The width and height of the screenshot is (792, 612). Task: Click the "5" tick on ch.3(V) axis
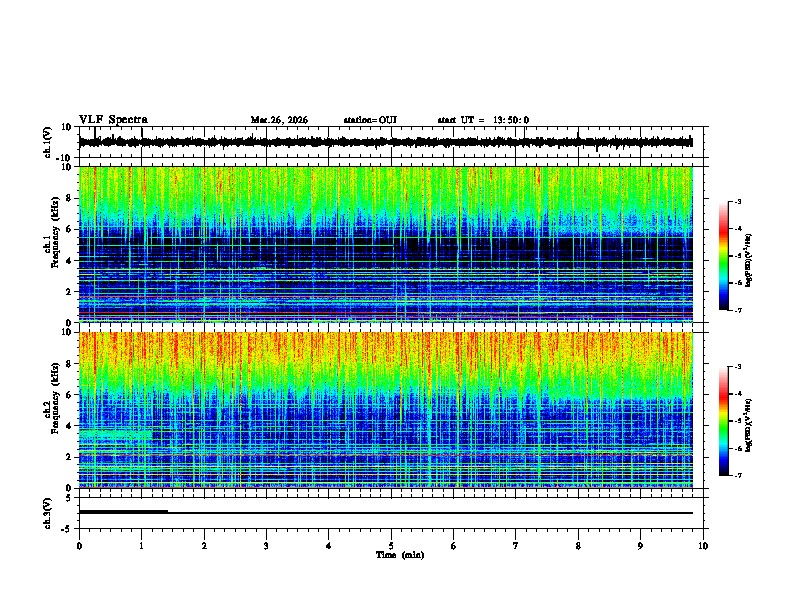point(70,498)
